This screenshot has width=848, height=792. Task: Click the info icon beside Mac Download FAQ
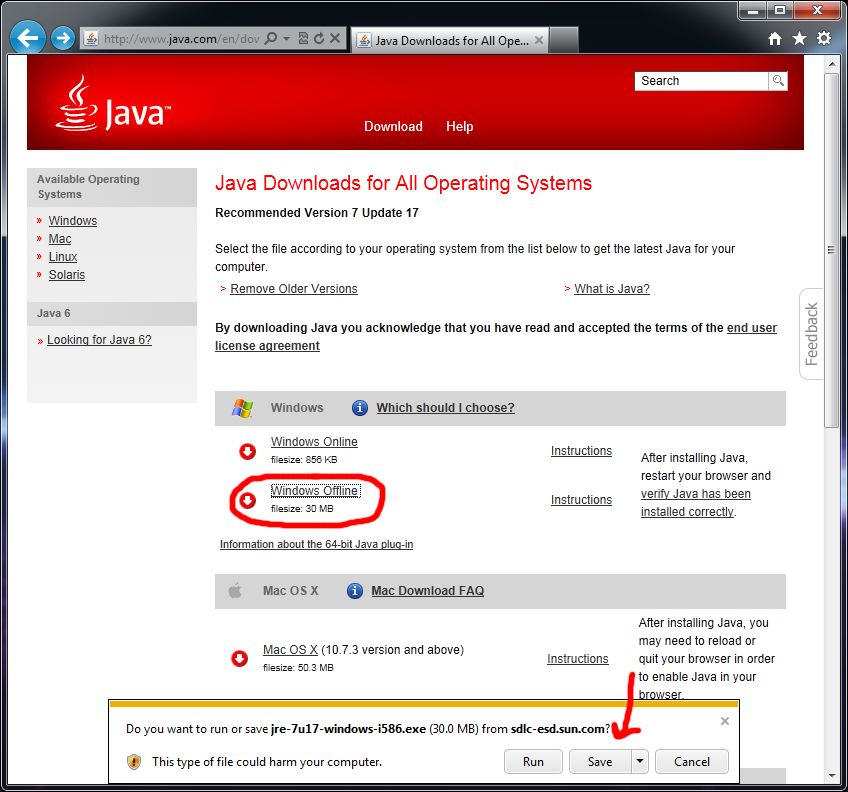pyautogui.click(x=354, y=591)
